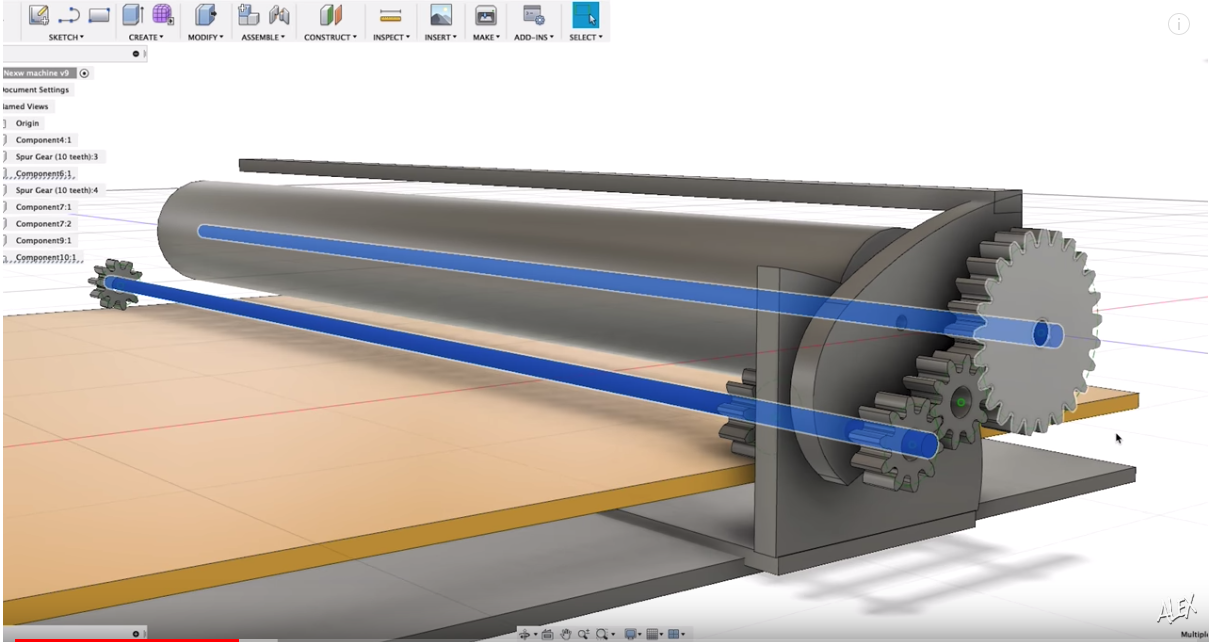The width and height of the screenshot is (1214, 642).
Task: Select Component7:2 in the browser tree
Action: tap(43, 224)
